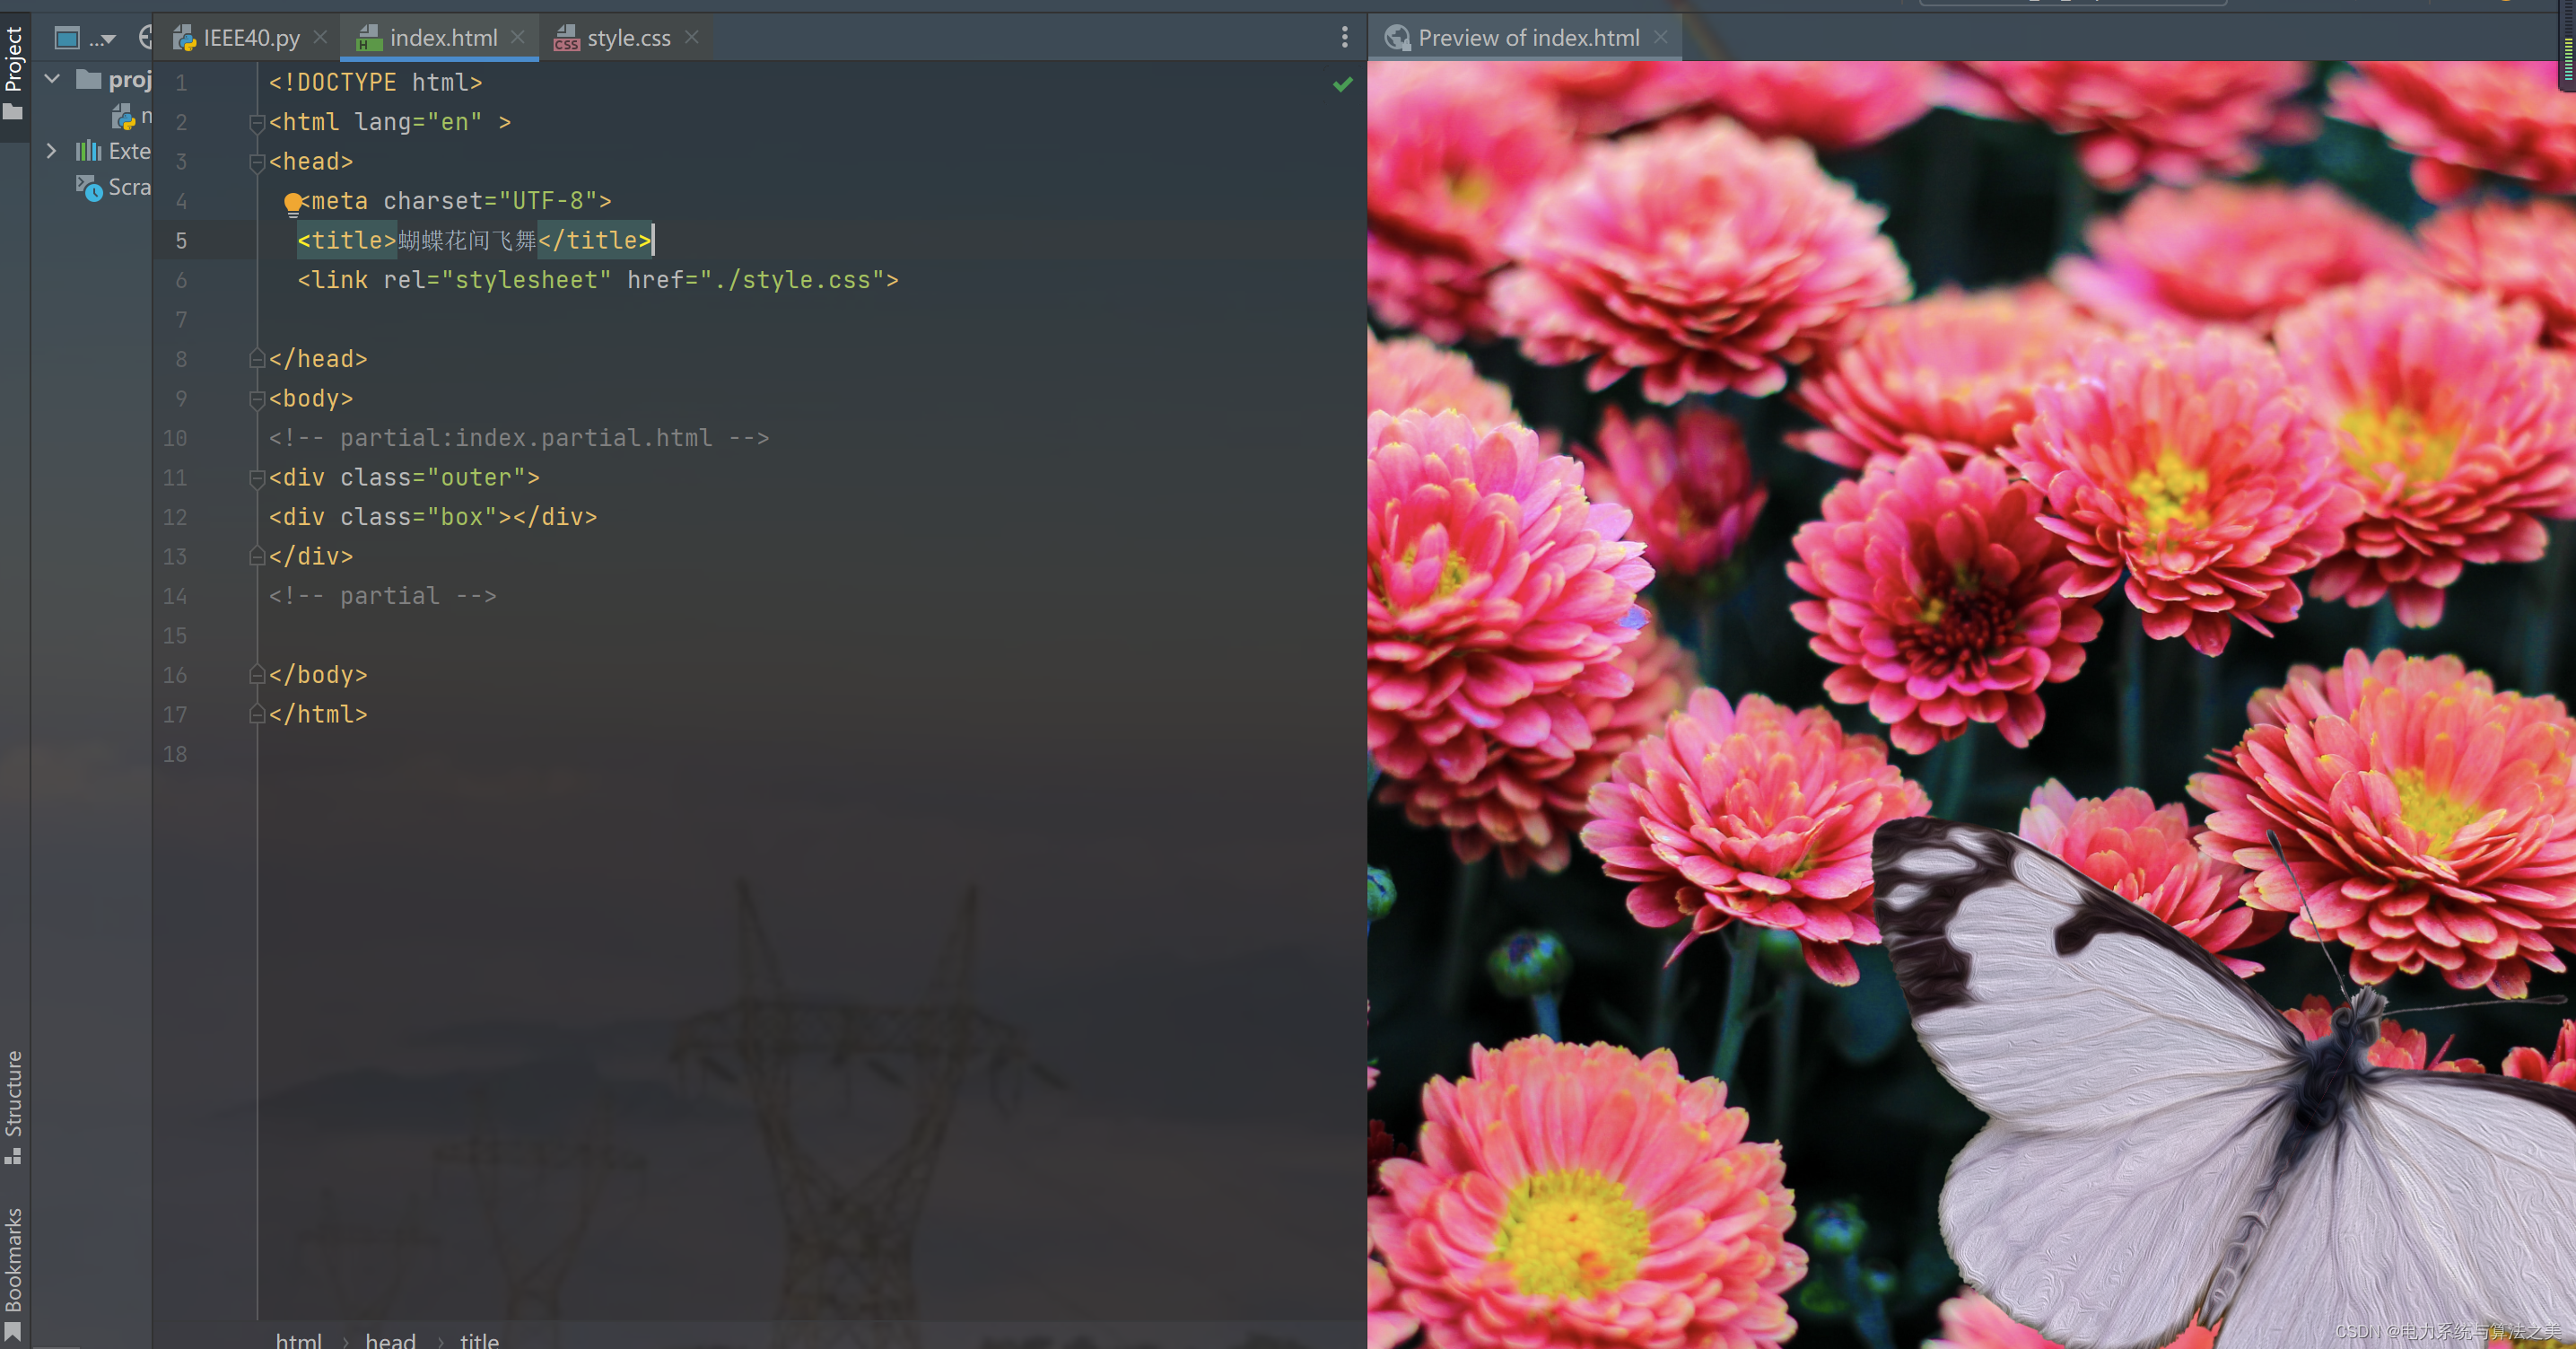Click the yellow intention lightbulb on line 4
This screenshot has height=1349, width=2576.
[293, 204]
